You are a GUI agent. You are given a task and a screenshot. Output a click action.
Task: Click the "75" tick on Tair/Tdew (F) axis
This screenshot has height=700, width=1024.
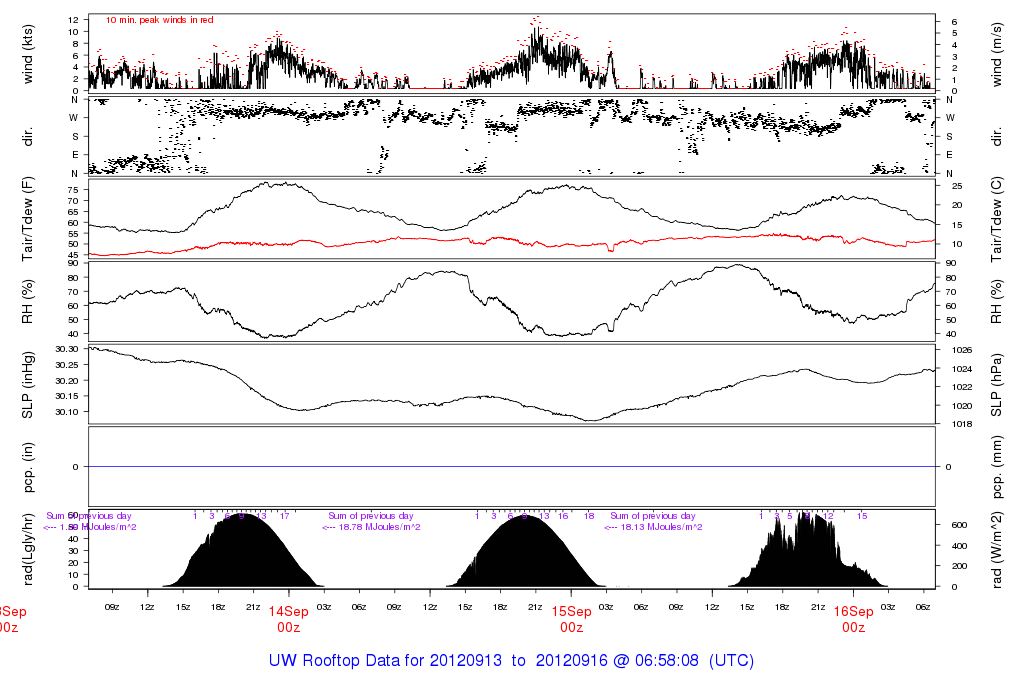(73, 190)
